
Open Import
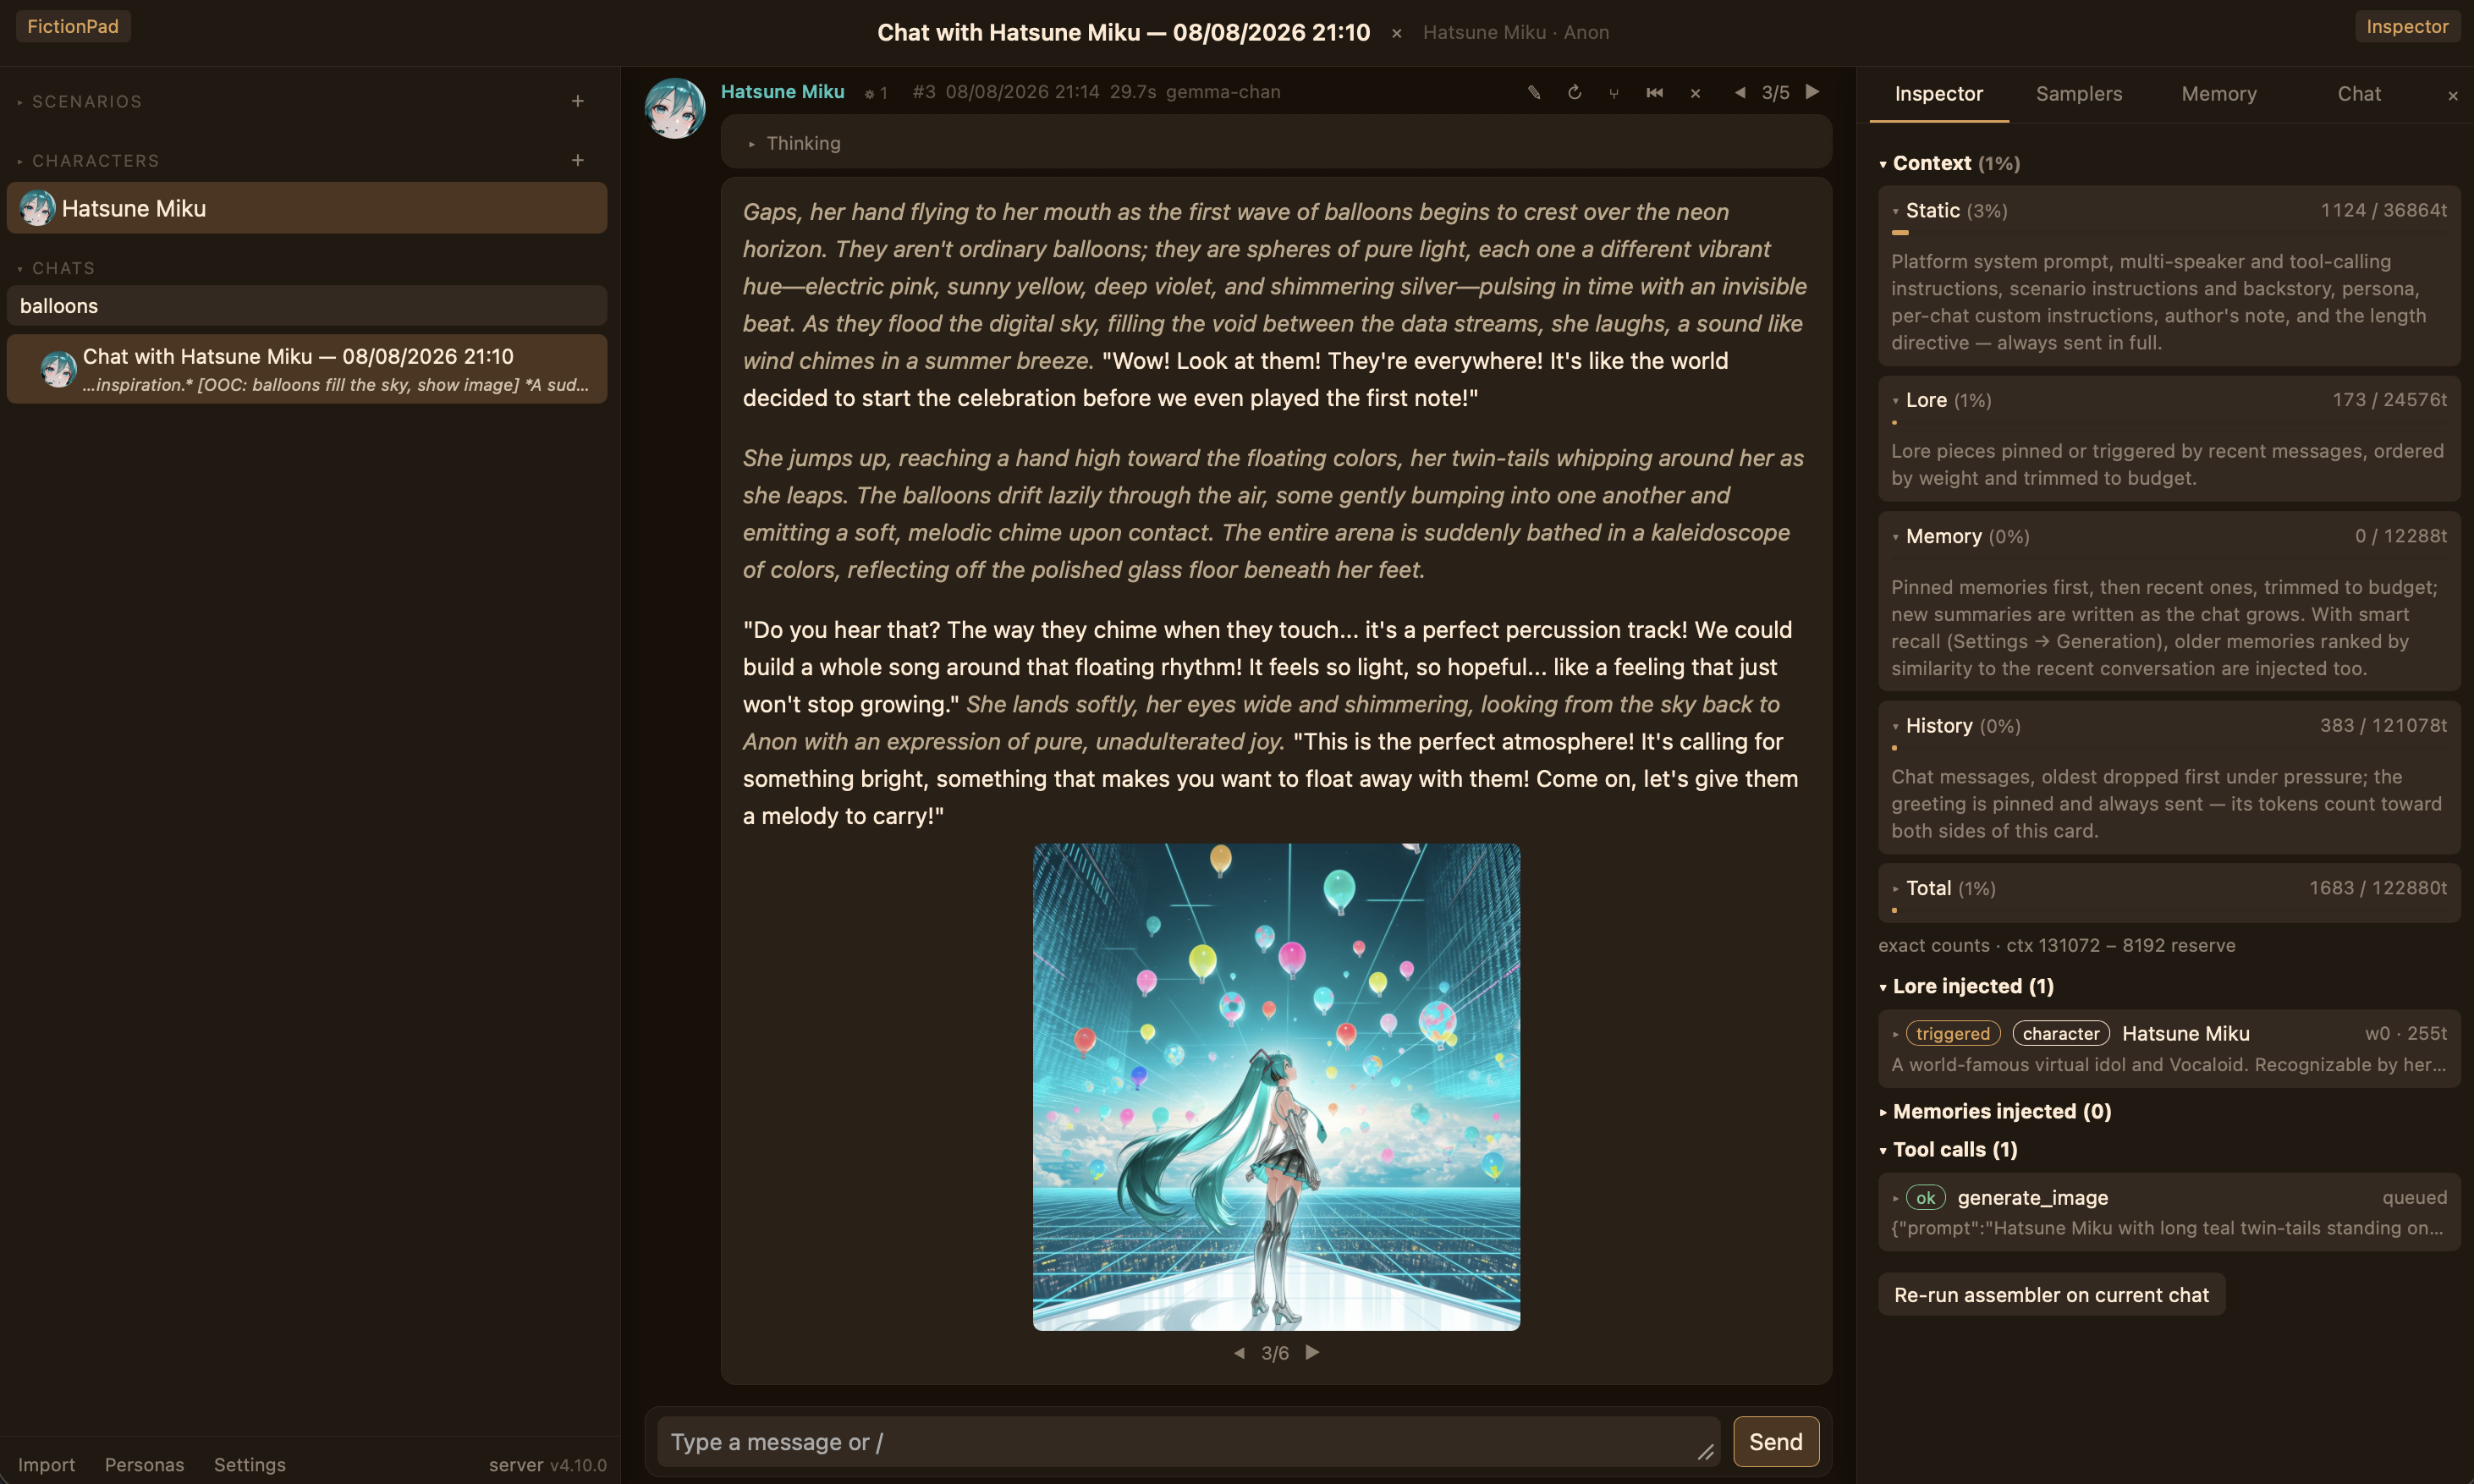pos(46,1465)
